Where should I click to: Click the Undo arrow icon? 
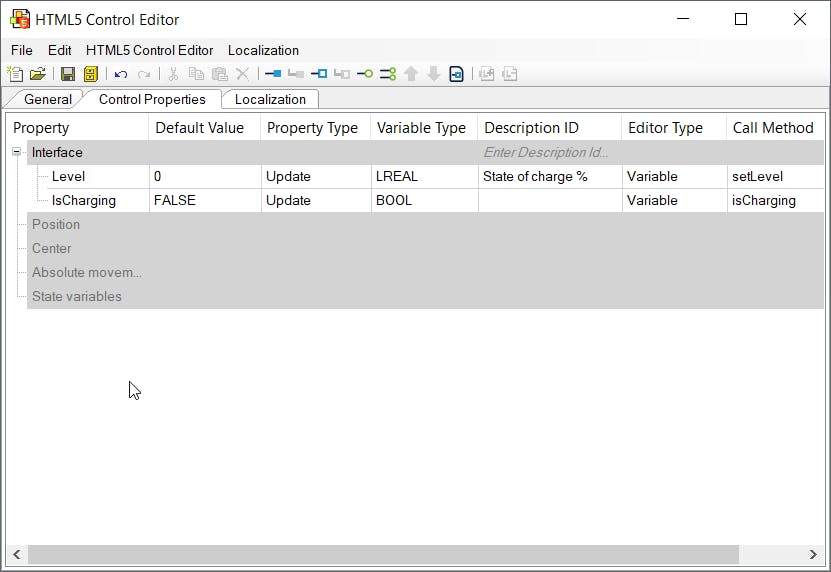coord(121,74)
